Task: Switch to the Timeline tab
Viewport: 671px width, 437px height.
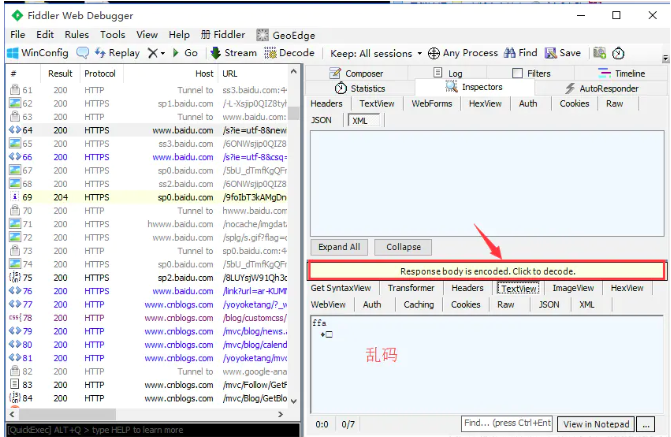Action: 621,74
